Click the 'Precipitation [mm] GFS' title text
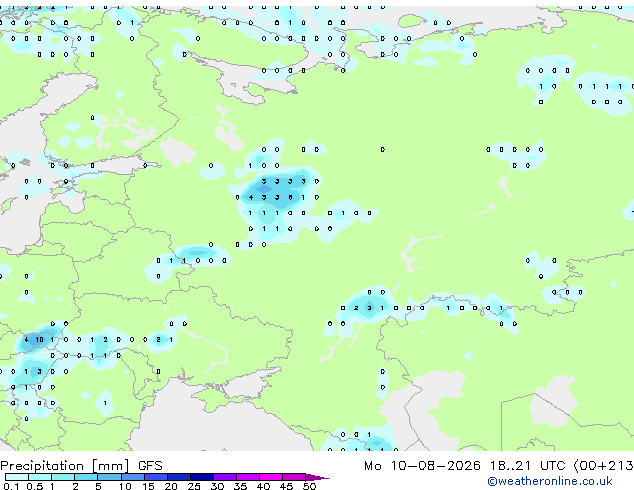Image resolution: width=634 pixels, height=490 pixels. coord(81,466)
